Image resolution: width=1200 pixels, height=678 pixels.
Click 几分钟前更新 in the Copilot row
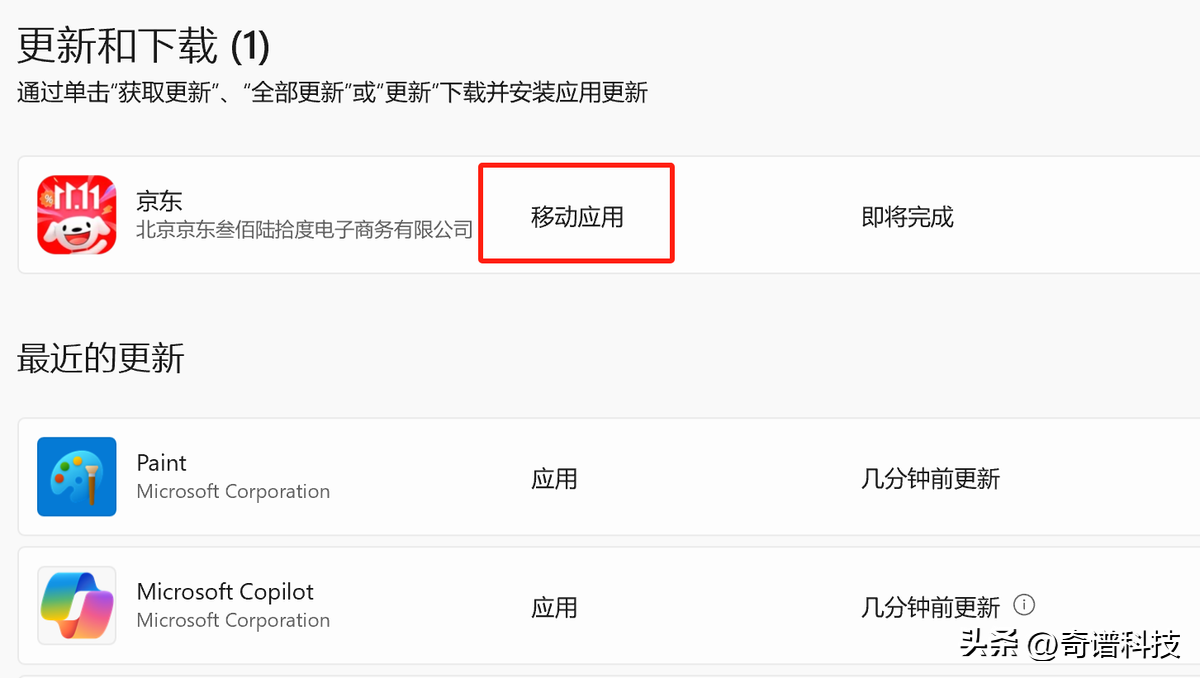point(930,607)
